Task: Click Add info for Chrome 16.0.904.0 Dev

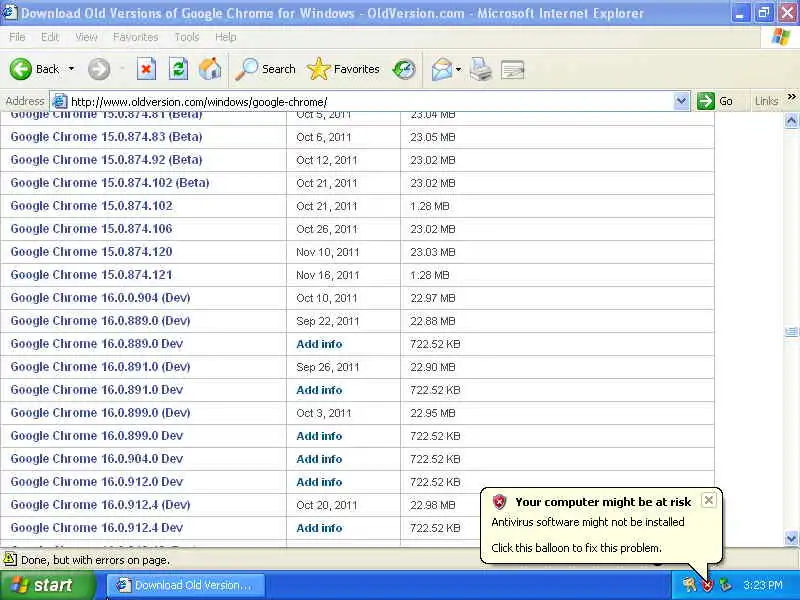Action: tap(319, 459)
